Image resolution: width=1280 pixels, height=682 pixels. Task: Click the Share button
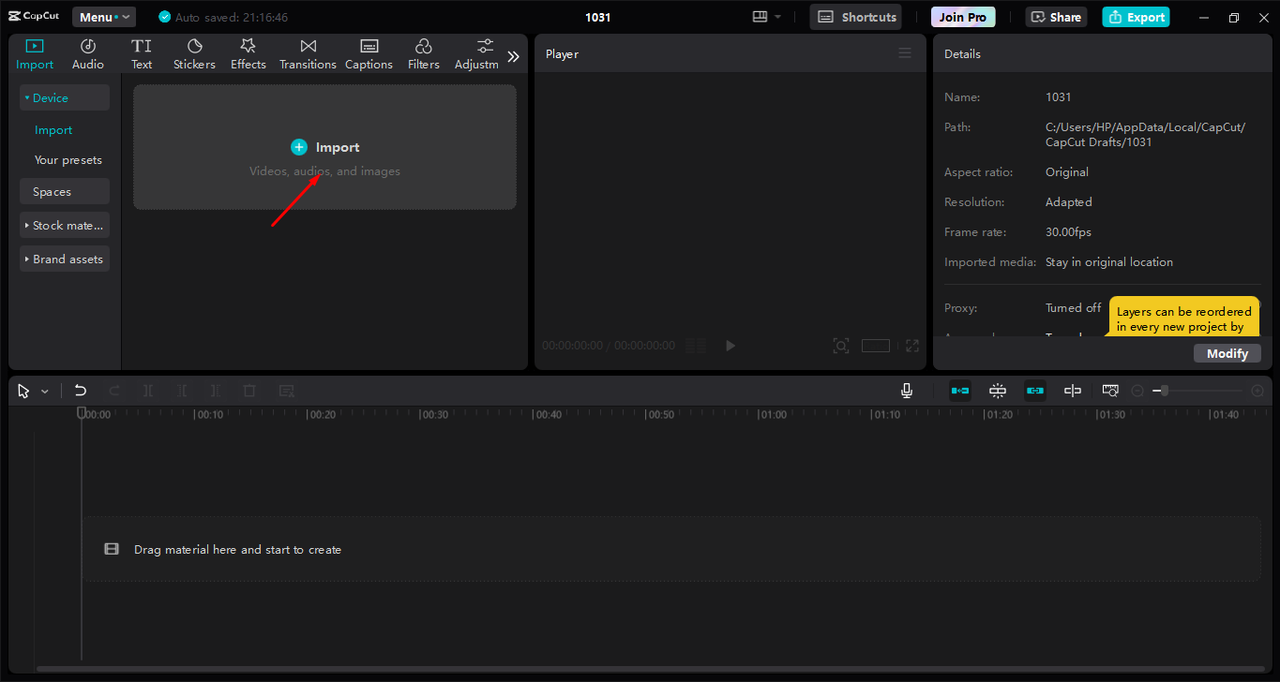(x=1056, y=17)
